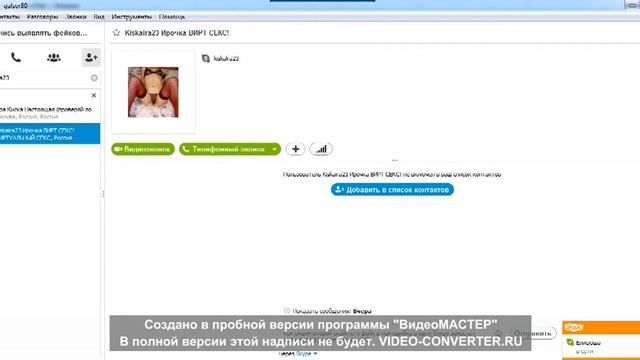Viewport: 640px width, 360px height.
Task: Click the dotted resize handle under call buttons
Action: 394,160
